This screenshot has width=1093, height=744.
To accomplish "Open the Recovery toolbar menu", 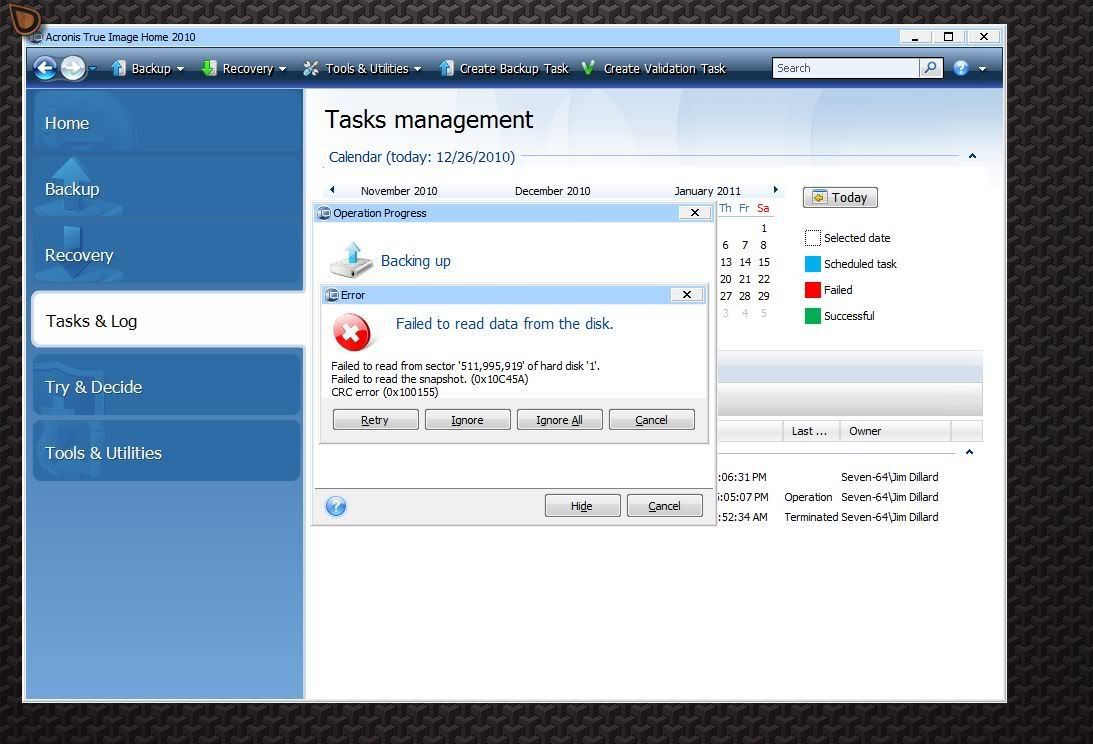I will (244, 68).
